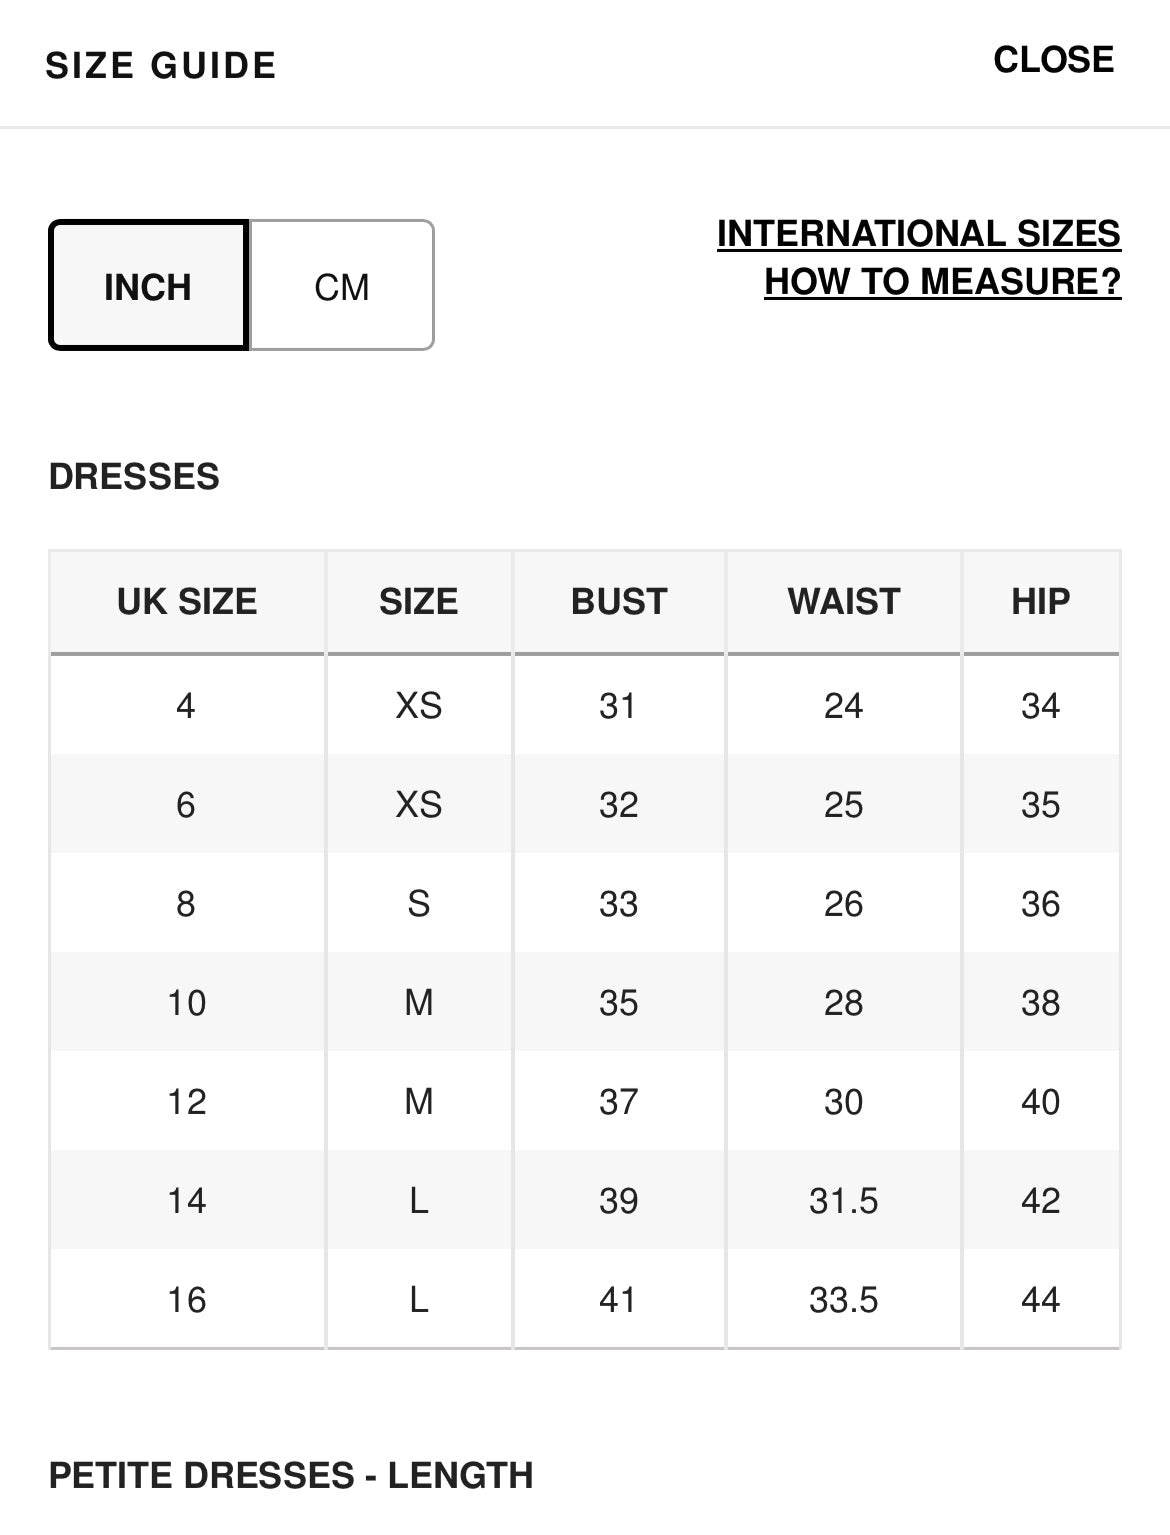Click the WAIST column header
The image size is (1170, 1535).
843,601
